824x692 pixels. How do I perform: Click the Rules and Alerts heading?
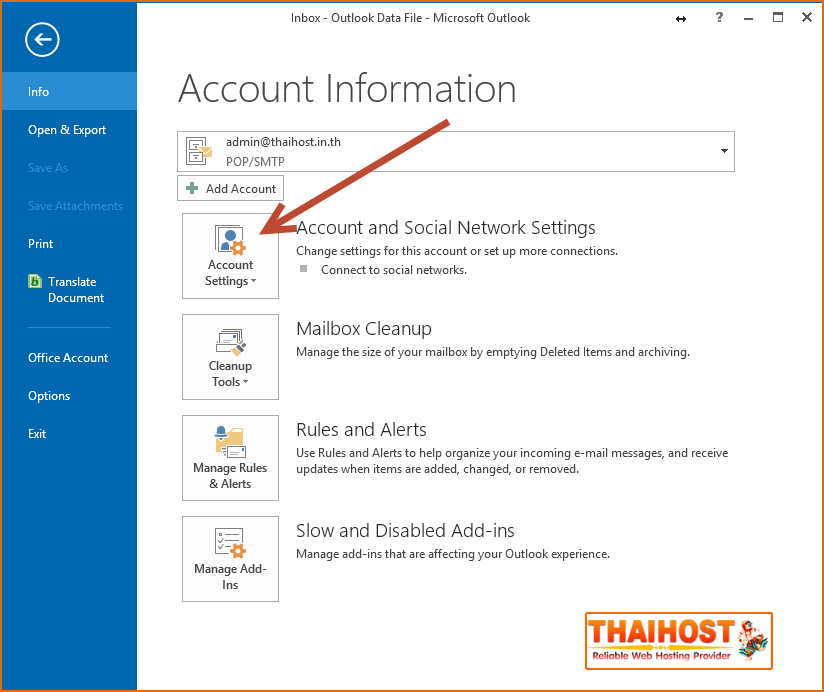pyautogui.click(x=361, y=429)
